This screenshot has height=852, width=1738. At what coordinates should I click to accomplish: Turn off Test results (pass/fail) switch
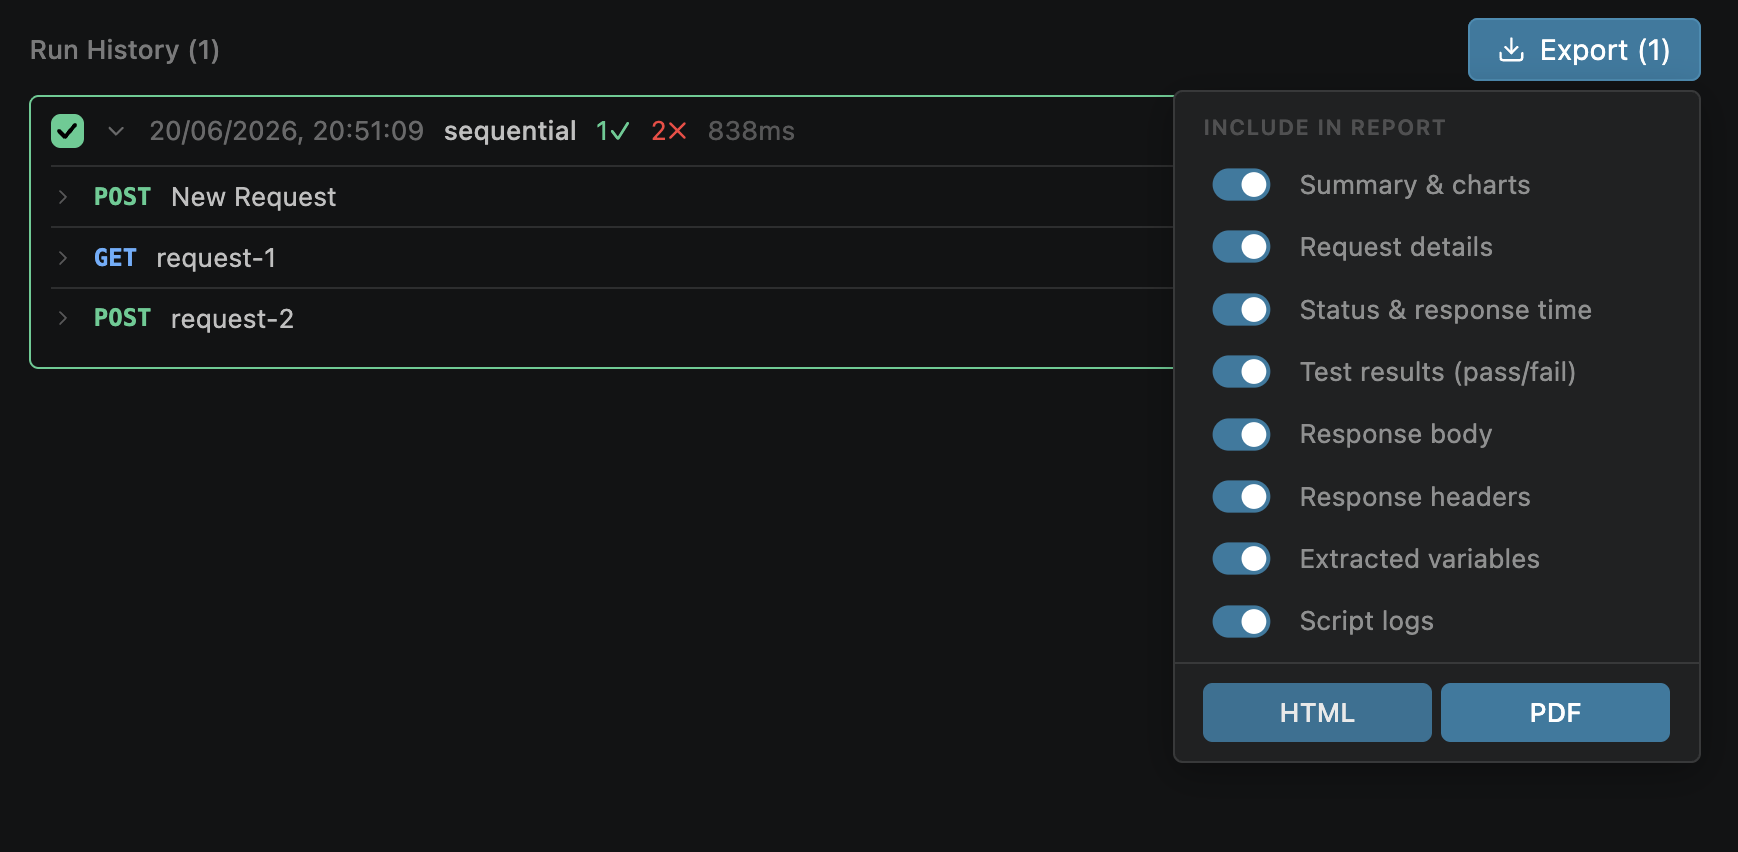pos(1241,372)
